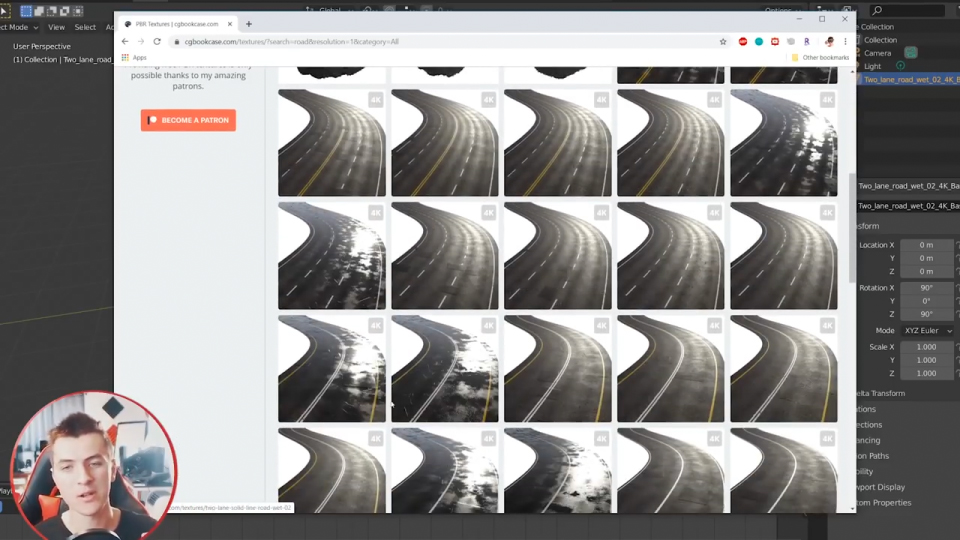Click the Rotation Y field showing 0°
The width and height of the screenshot is (960, 540).
click(x=926, y=301)
